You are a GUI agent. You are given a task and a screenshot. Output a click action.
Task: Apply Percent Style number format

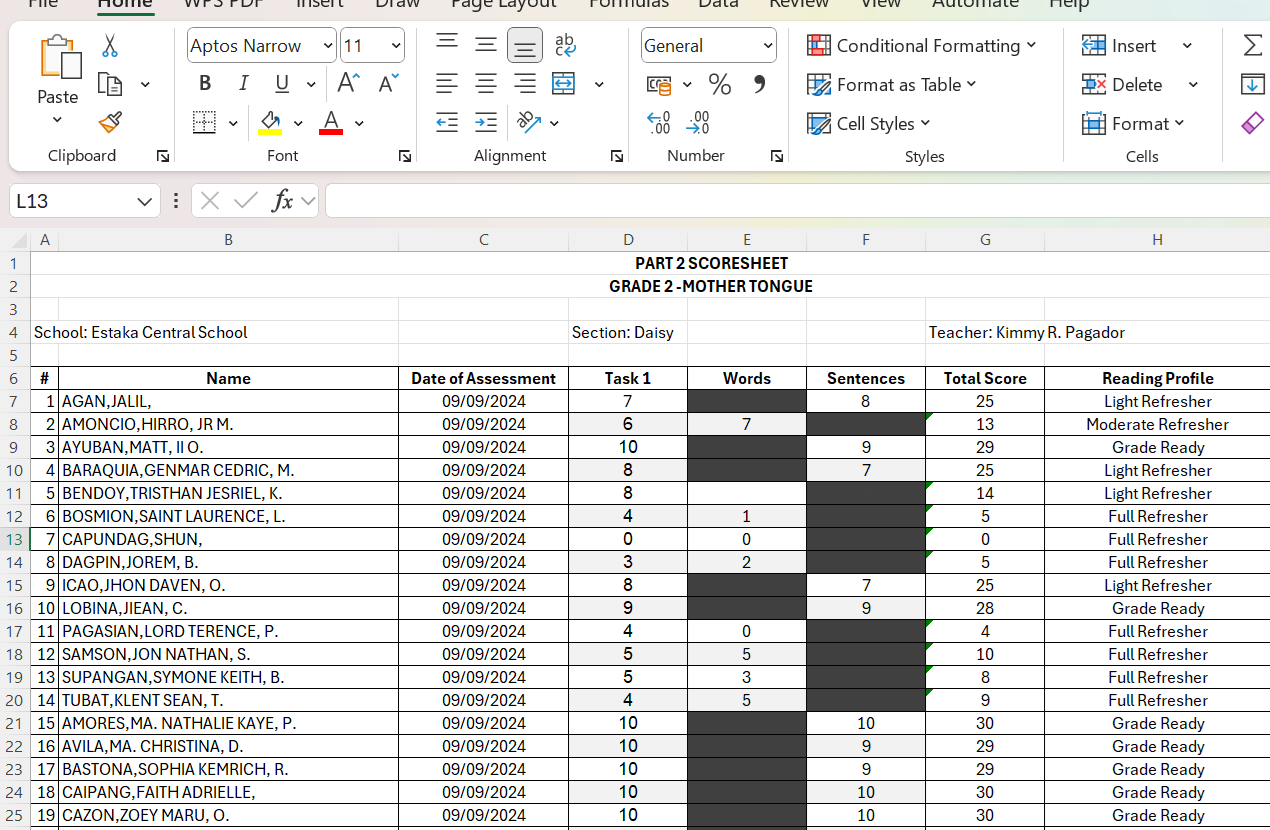click(719, 84)
